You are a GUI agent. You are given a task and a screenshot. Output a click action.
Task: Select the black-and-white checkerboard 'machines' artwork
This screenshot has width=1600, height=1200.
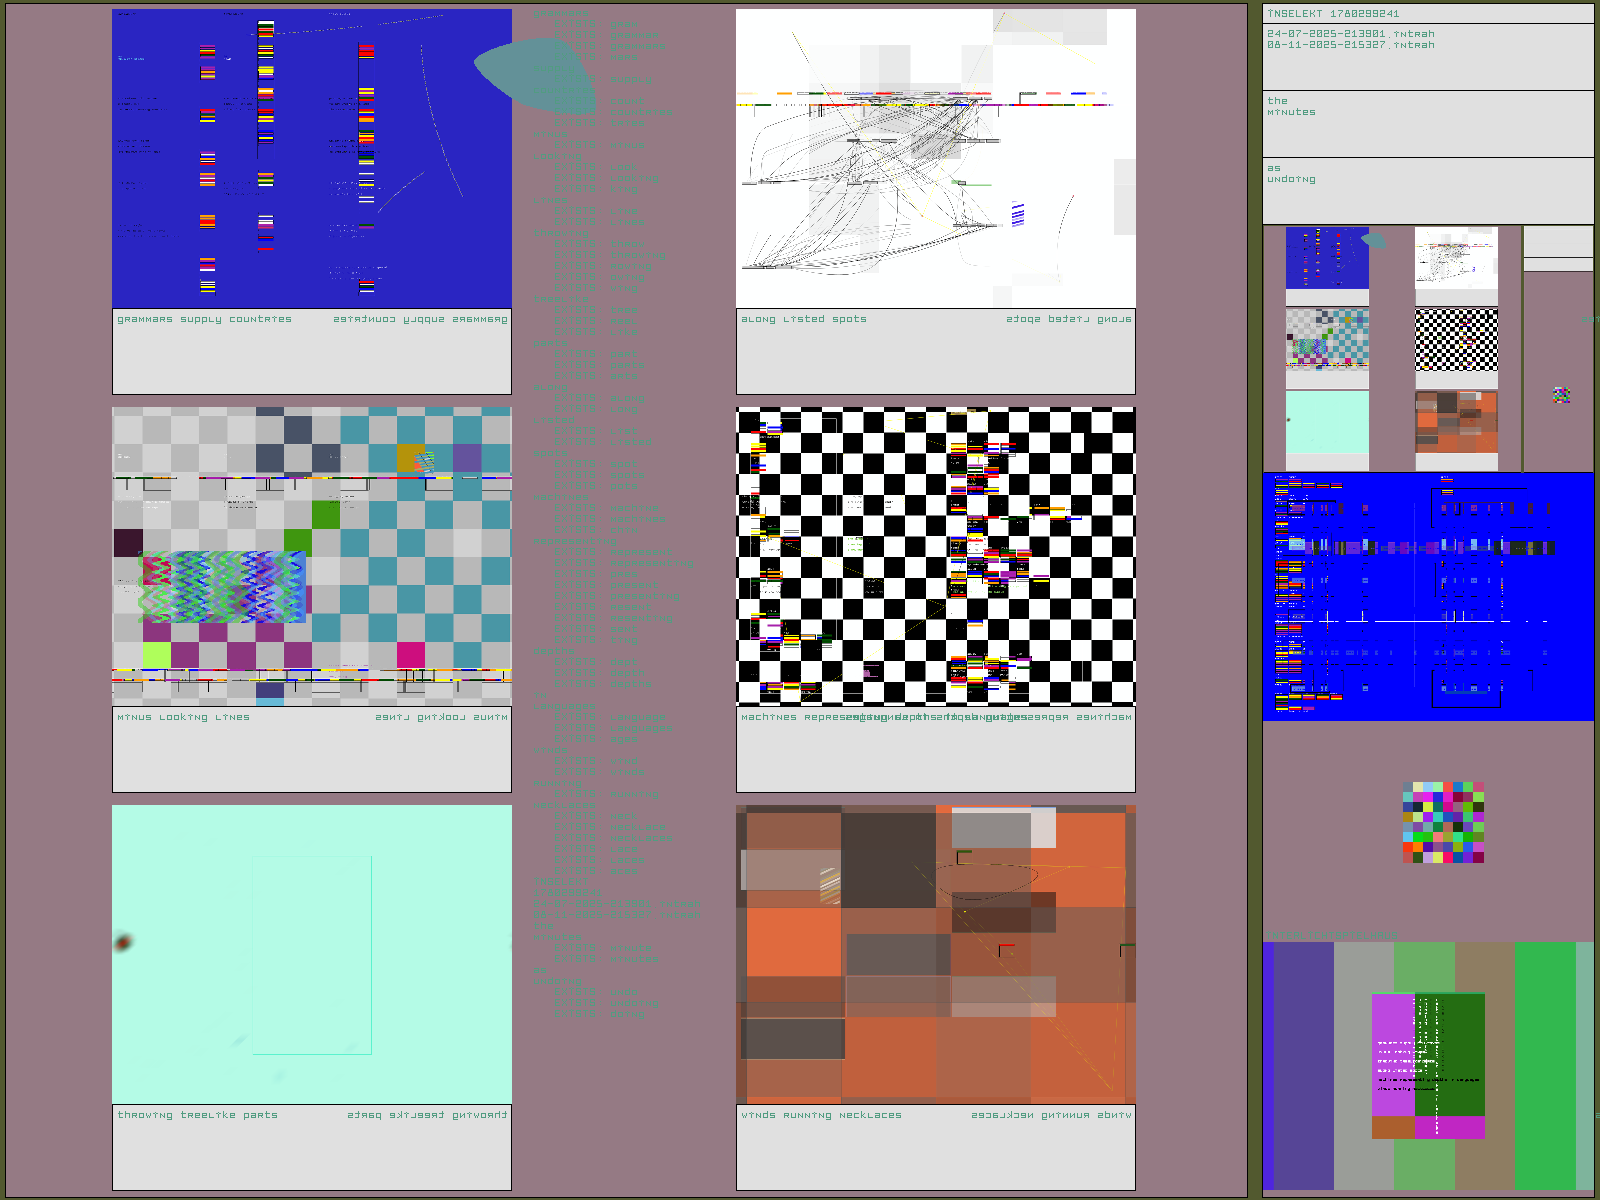click(x=935, y=556)
